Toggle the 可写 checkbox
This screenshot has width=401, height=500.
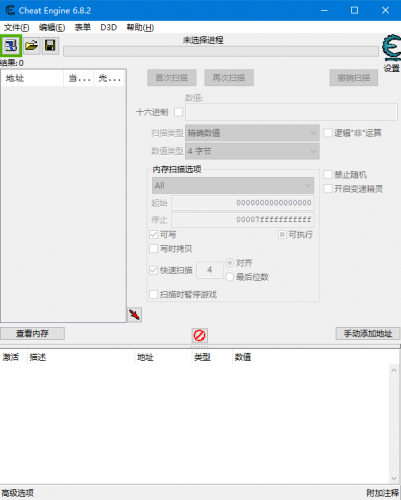tap(153, 235)
